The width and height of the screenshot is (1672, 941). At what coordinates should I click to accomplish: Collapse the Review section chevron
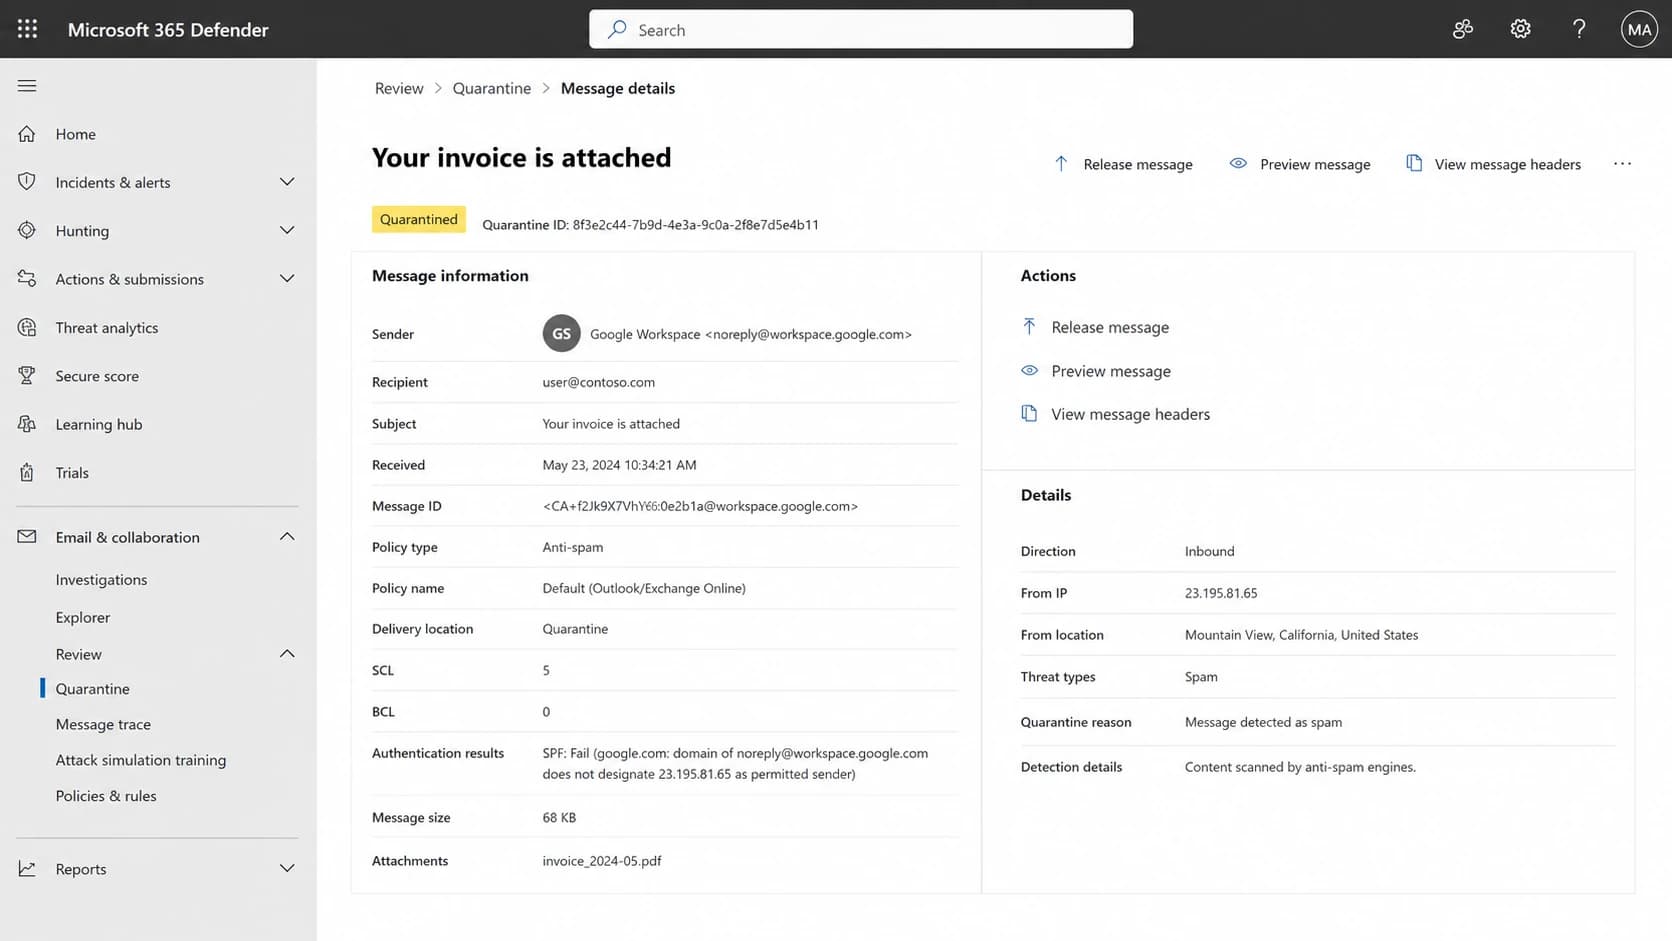coord(287,654)
